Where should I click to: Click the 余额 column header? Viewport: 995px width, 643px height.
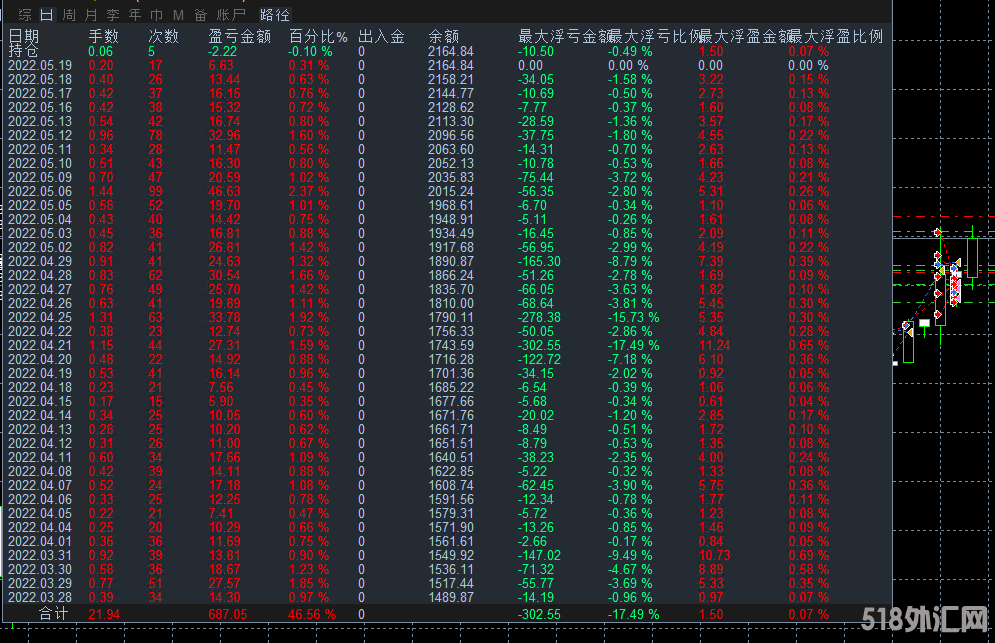(x=444, y=36)
